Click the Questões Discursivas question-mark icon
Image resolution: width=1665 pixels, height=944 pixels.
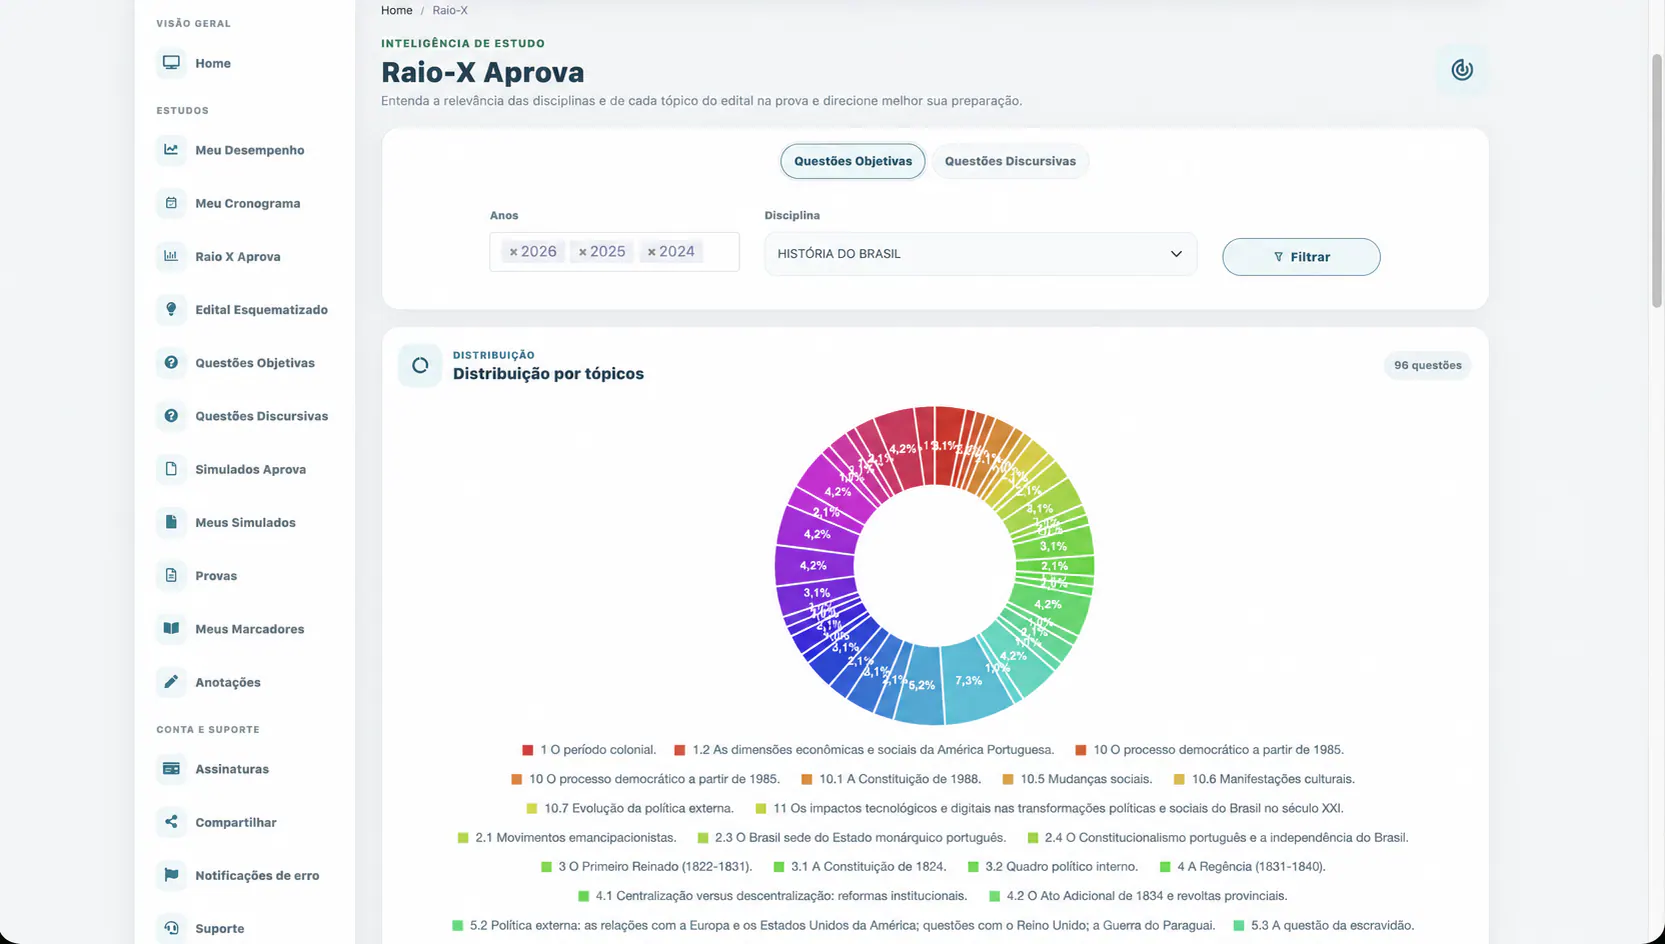point(171,416)
